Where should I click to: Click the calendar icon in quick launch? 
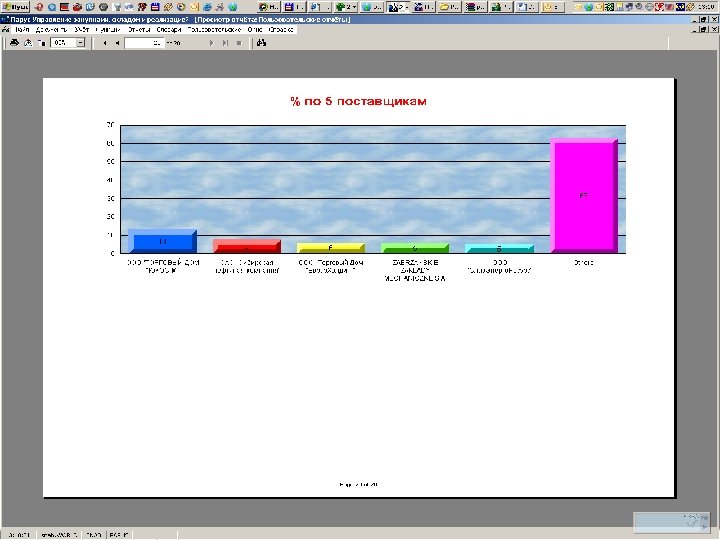tap(155, 7)
